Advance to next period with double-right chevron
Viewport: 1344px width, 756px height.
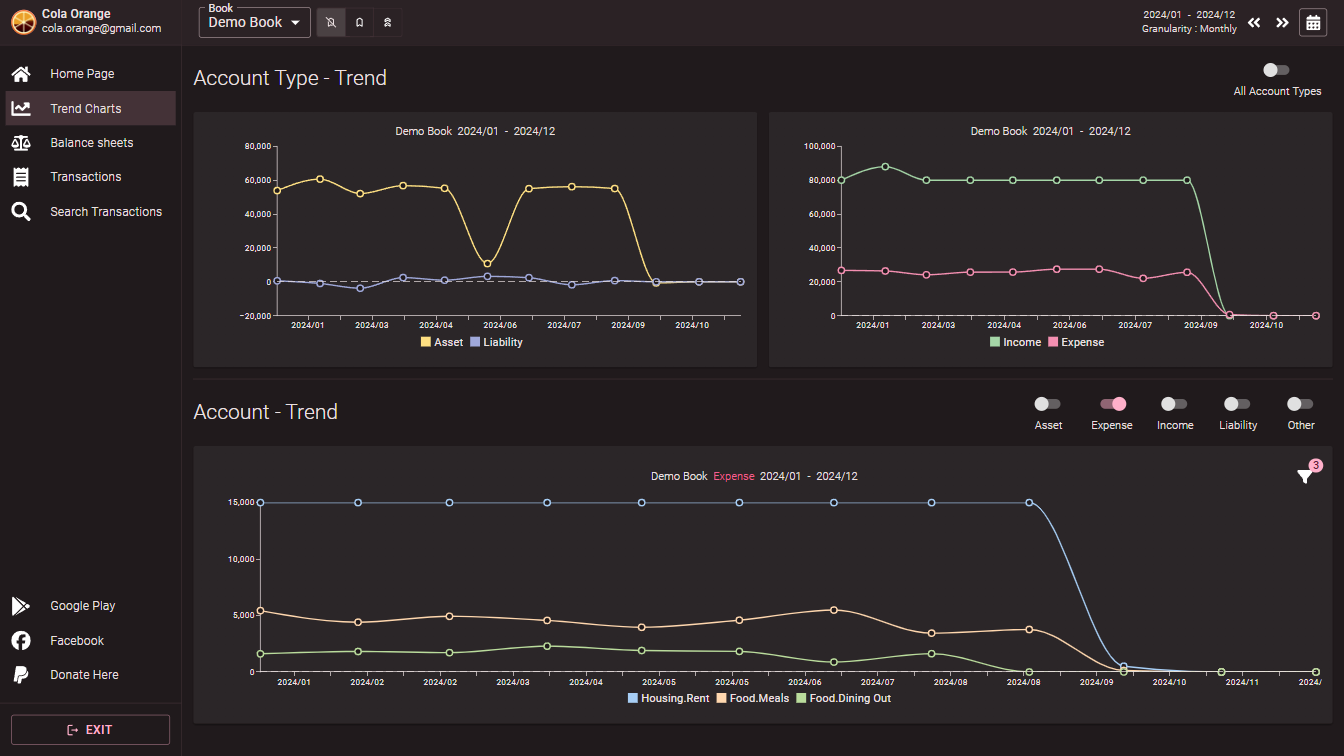pos(1282,22)
